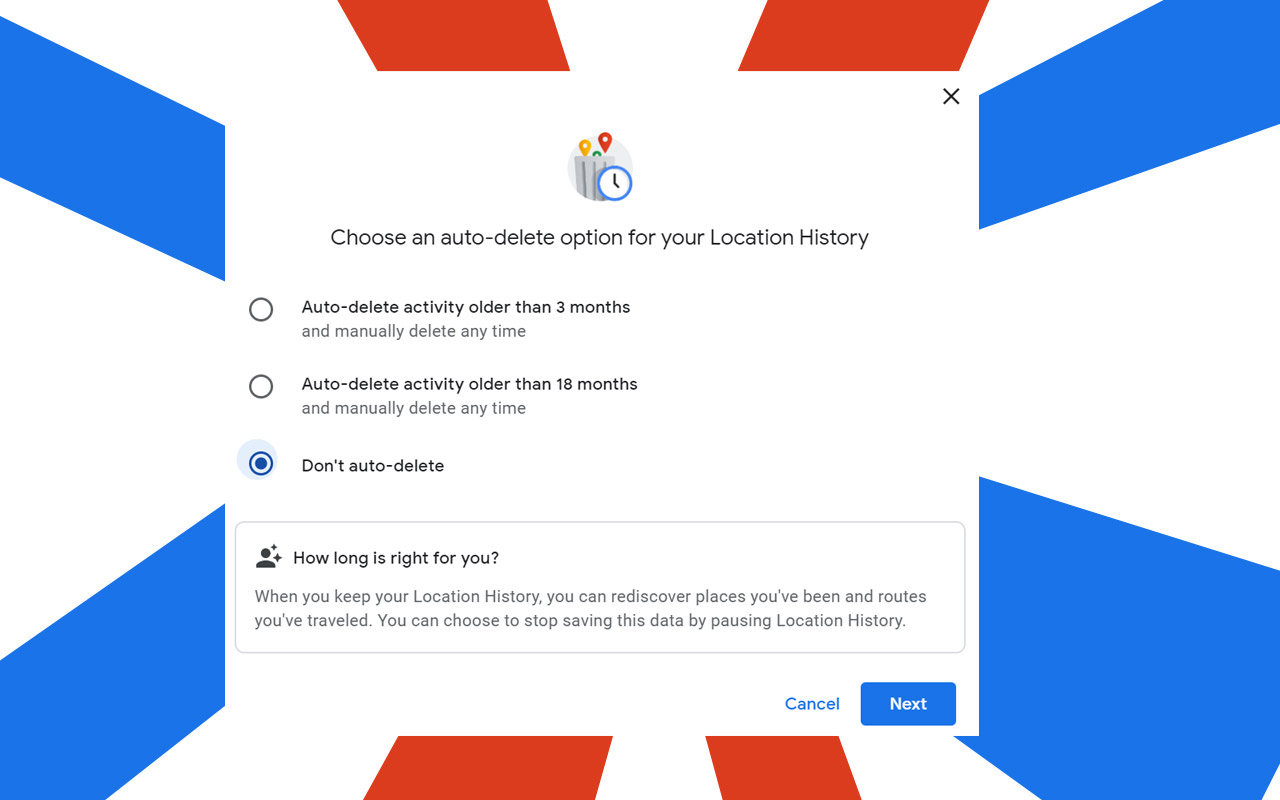The image size is (1280, 800).
Task: Click the Location History map illustration
Action: [x=600, y=167]
